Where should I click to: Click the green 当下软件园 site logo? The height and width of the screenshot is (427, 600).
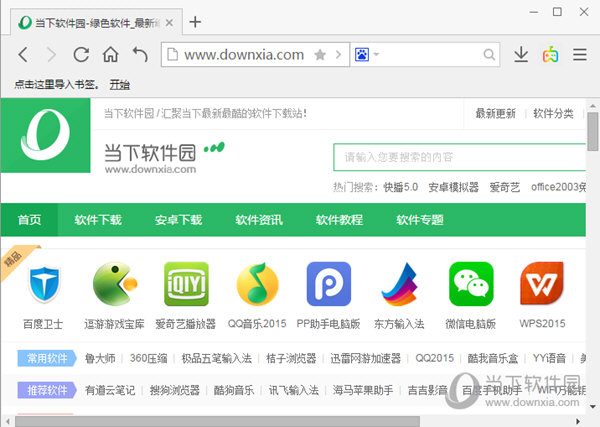[x=46, y=135]
